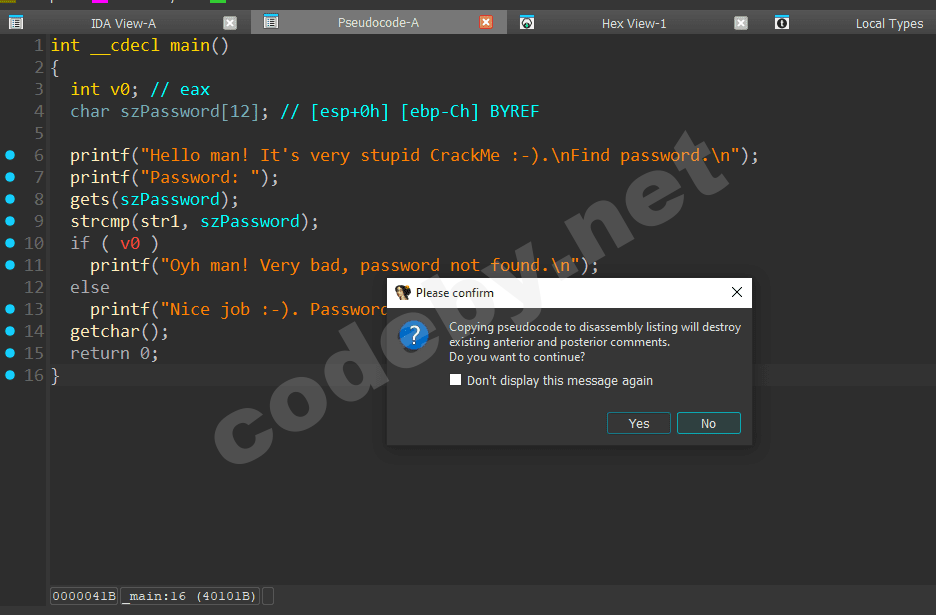936x615 pixels.
Task: Toggle breakpoint dot on line 13
Action: pos(10,309)
